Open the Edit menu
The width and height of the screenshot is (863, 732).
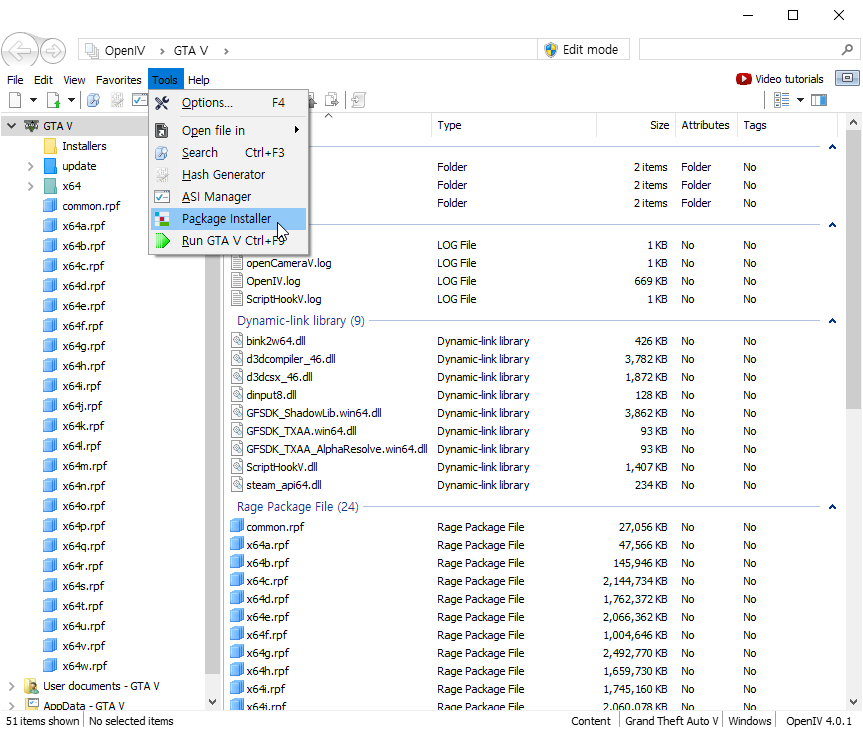(43, 80)
